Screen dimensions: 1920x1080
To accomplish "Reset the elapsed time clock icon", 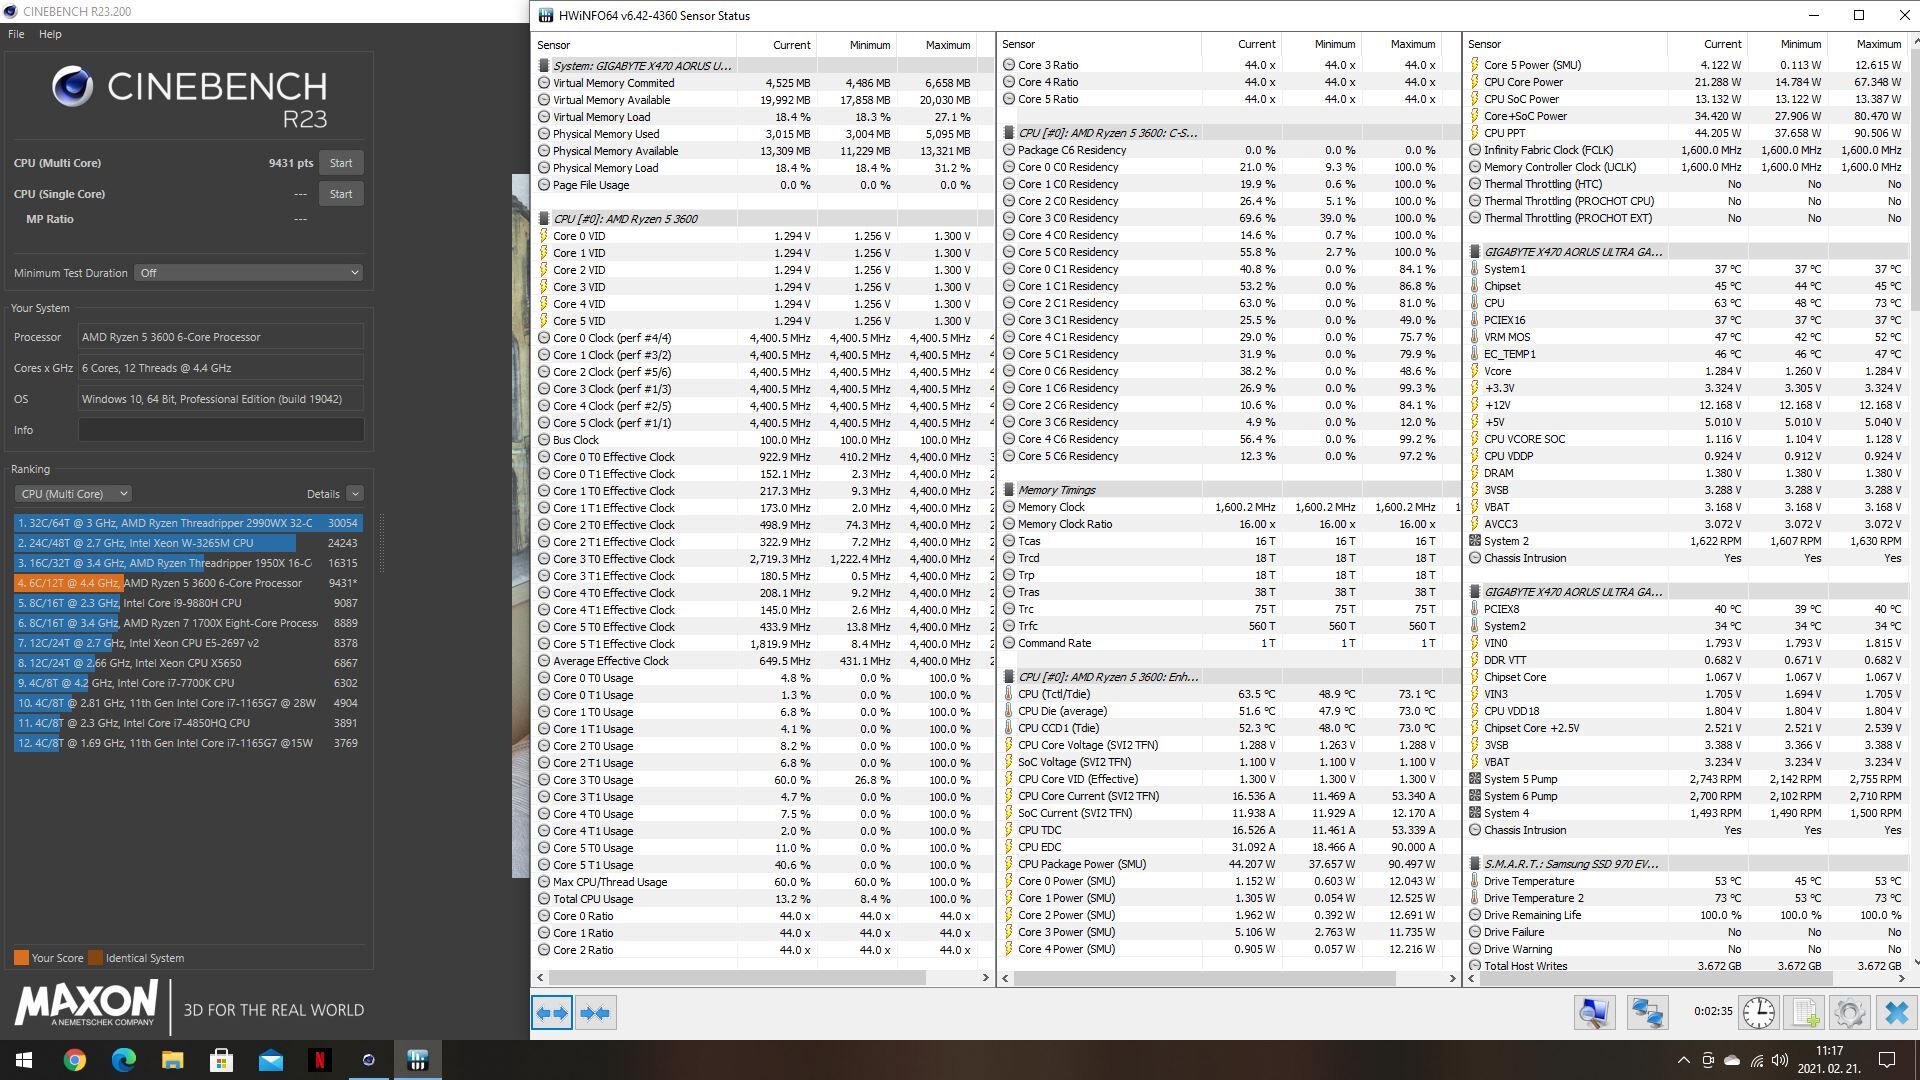I will coord(1758,1012).
